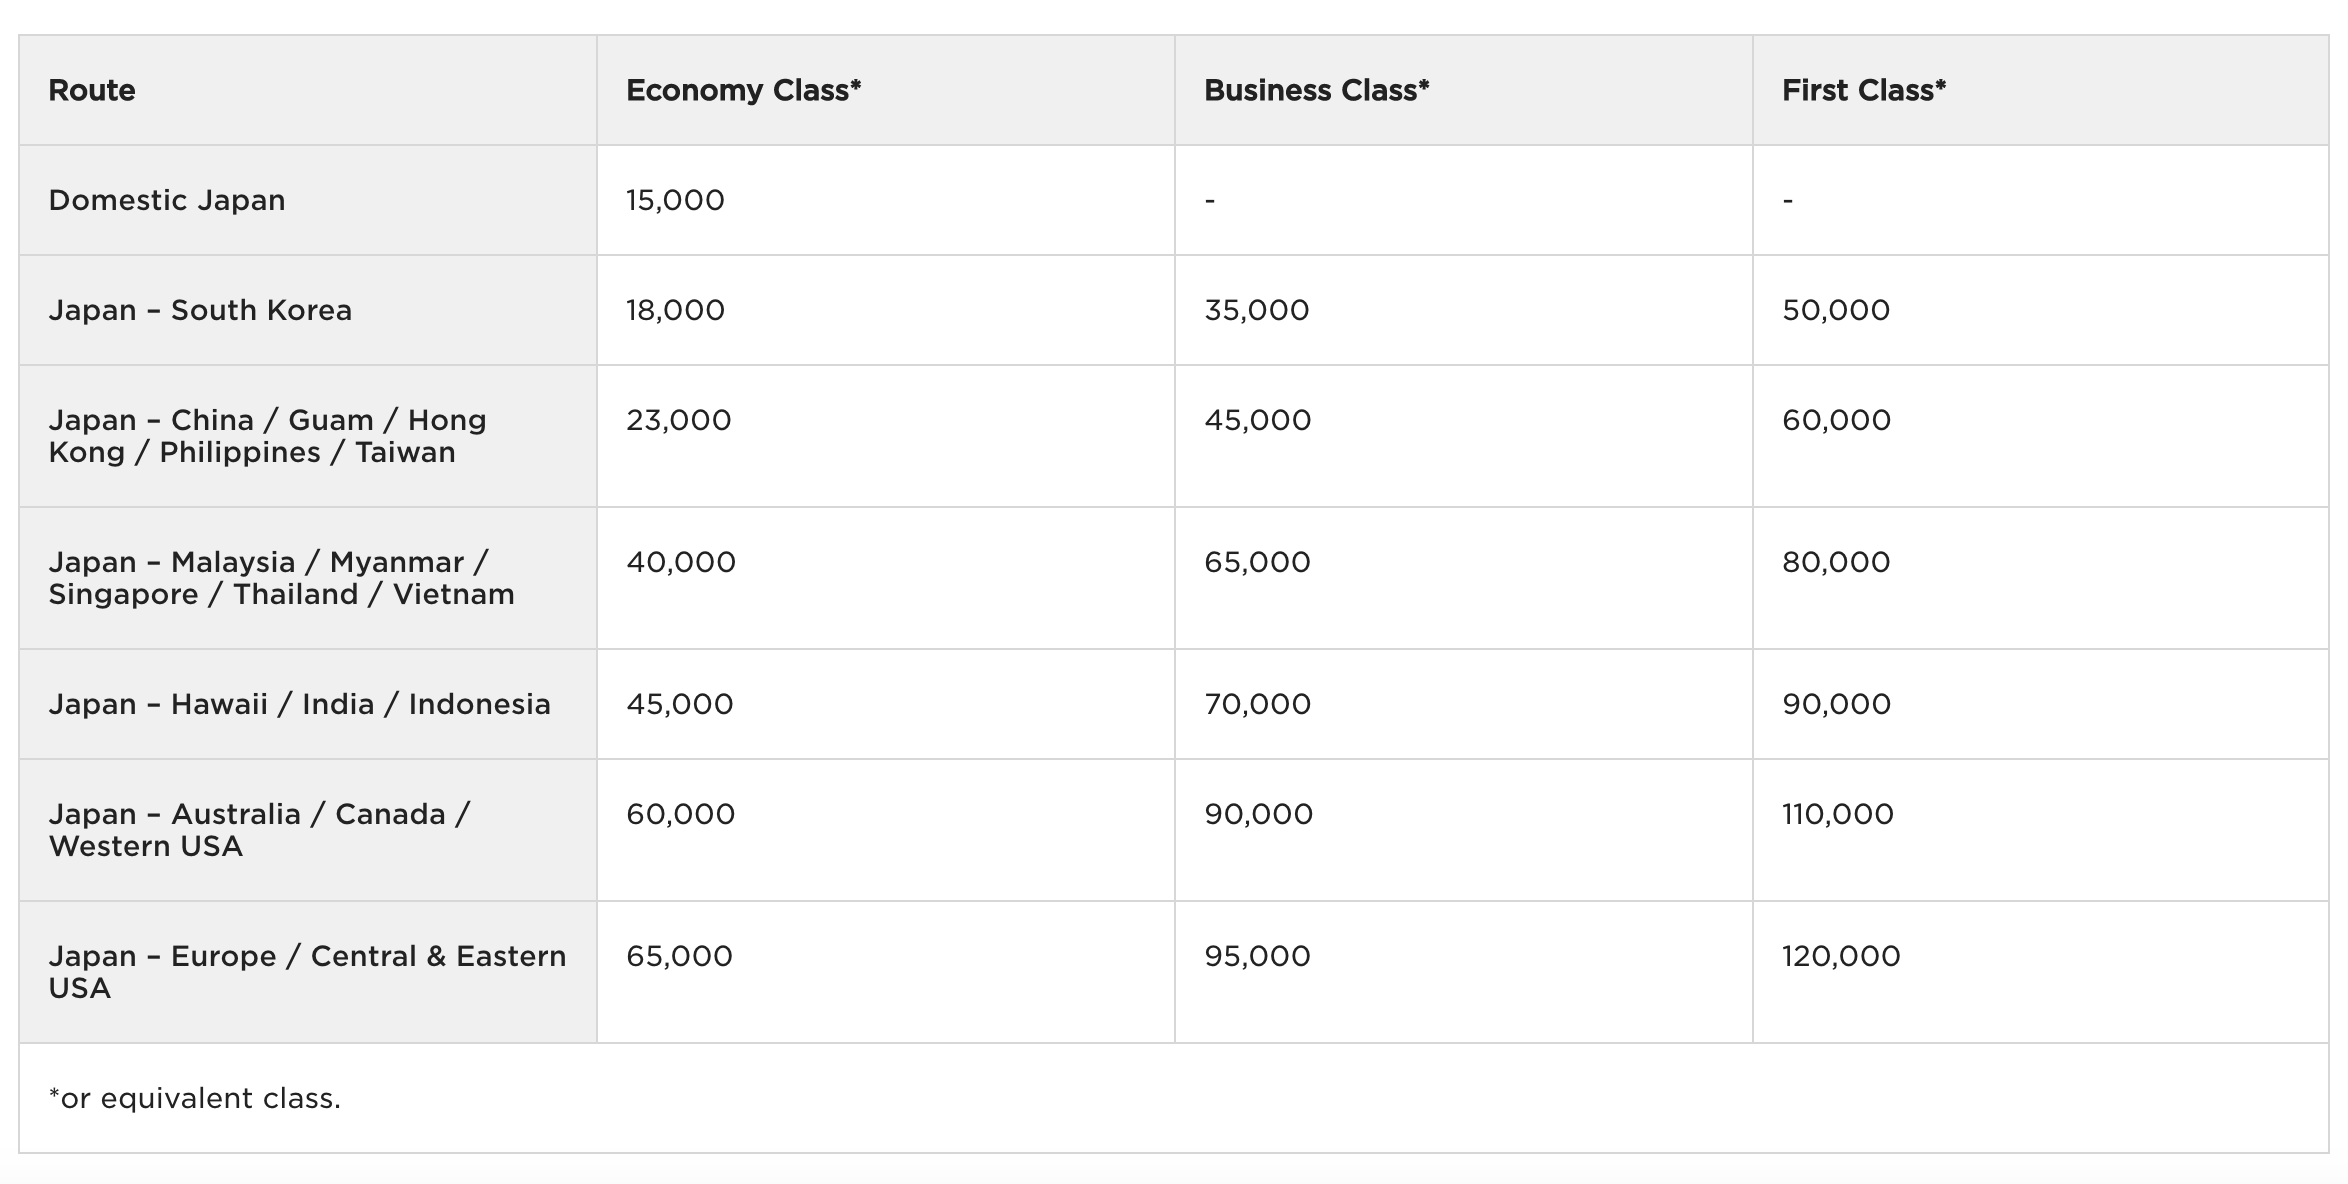
Task: Click the 35,000 business class value
Action: pyautogui.click(x=1256, y=310)
